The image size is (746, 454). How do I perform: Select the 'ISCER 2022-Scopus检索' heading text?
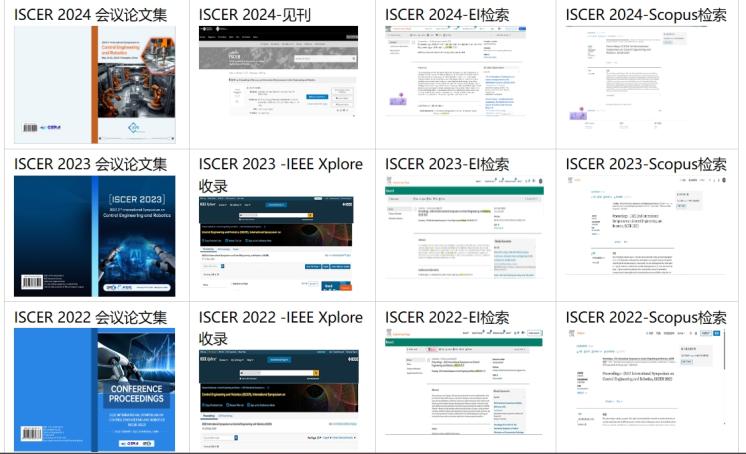point(646,317)
